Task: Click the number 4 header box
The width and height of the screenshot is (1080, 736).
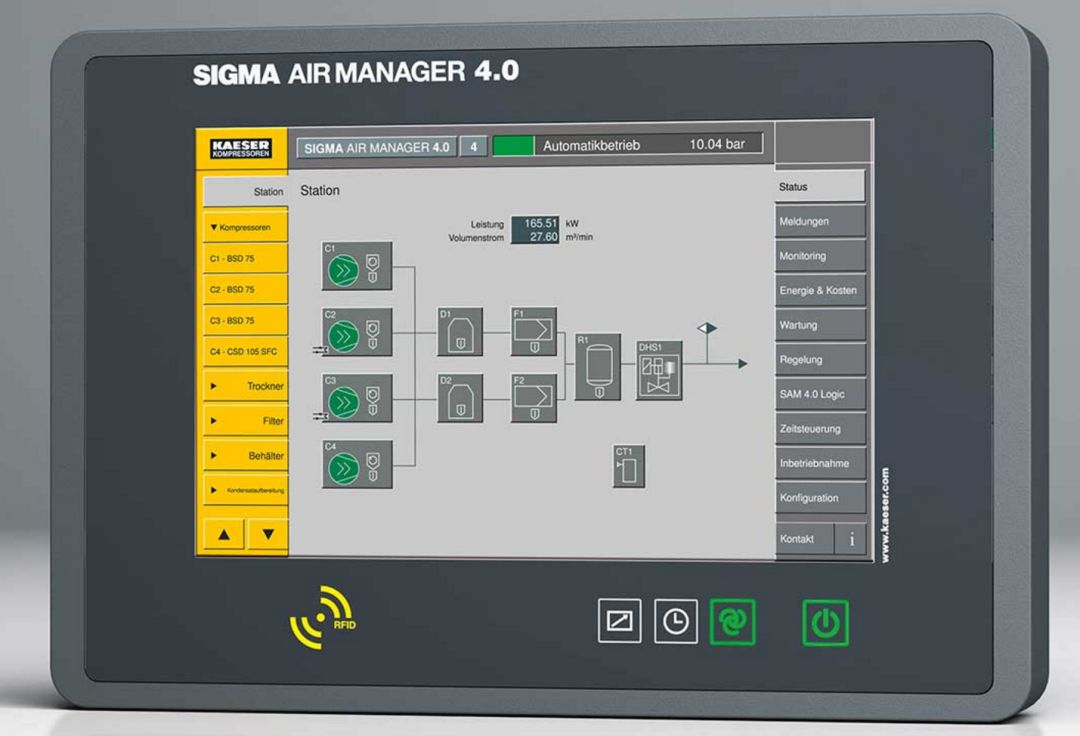Action: click(473, 147)
